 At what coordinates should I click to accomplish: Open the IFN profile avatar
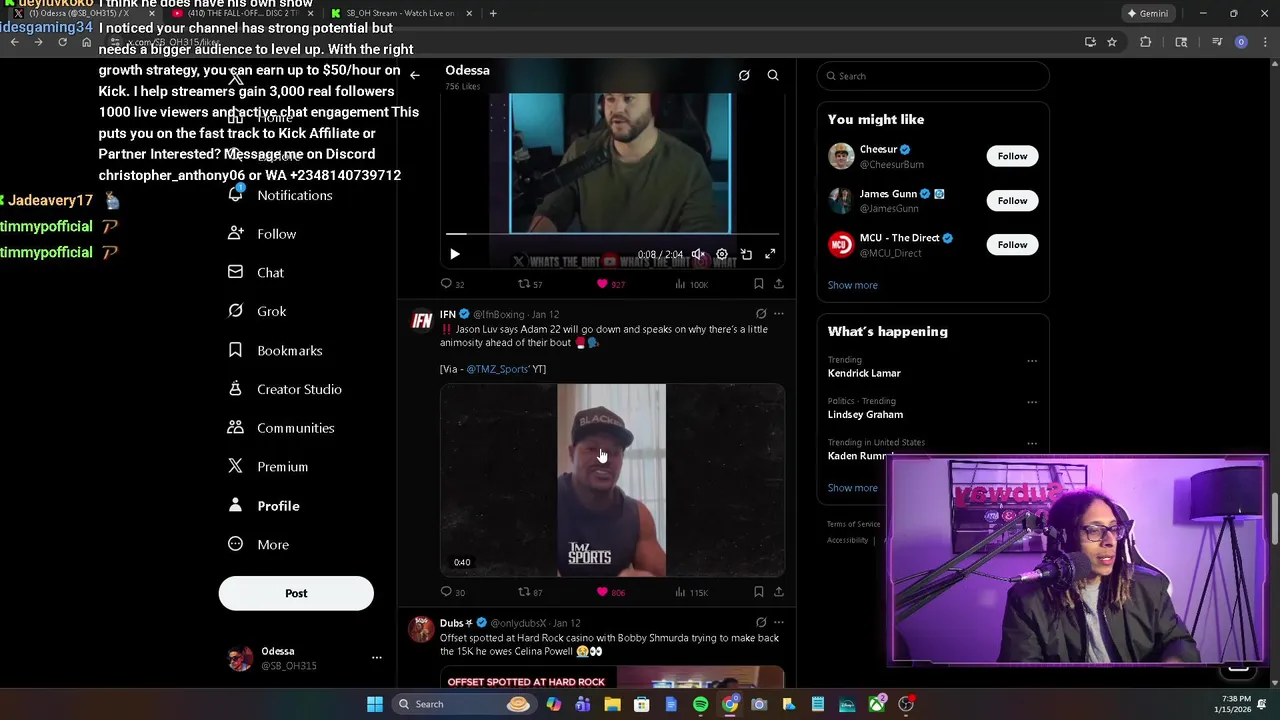point(422,321)
